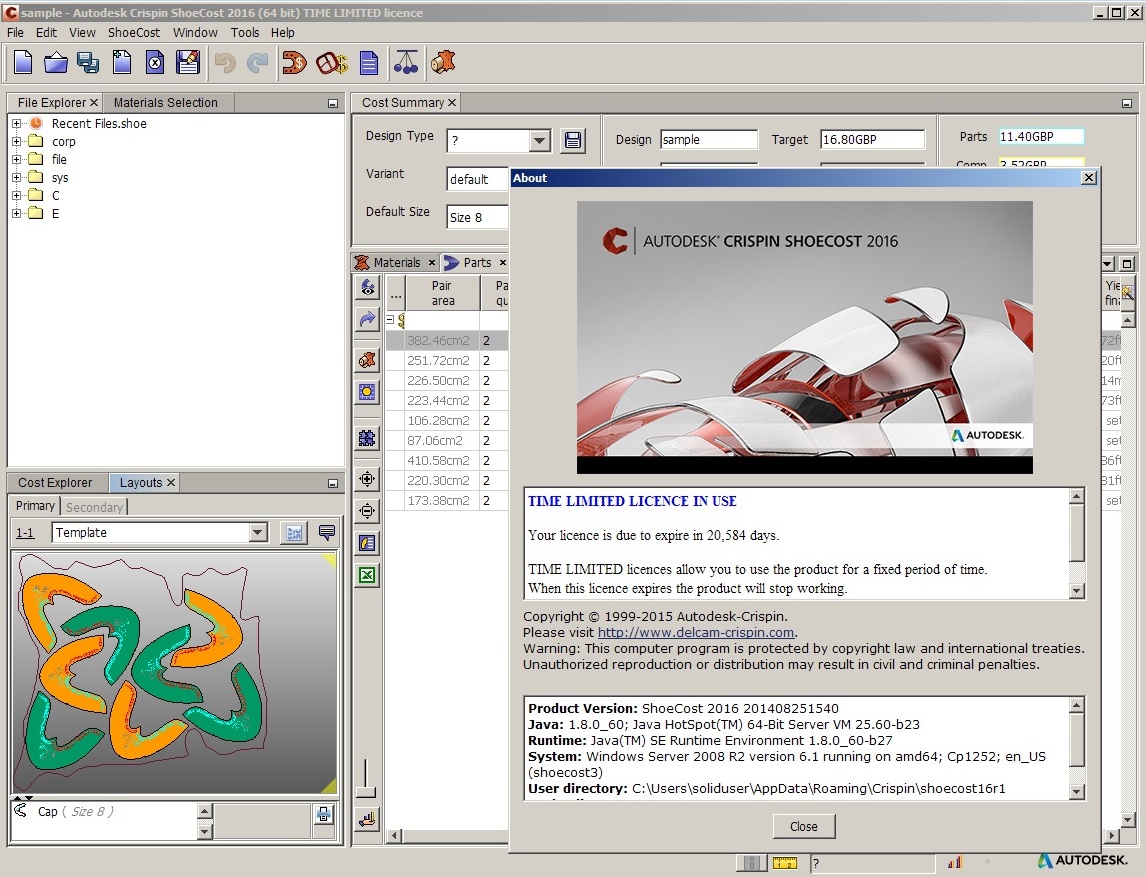The height and width of the screenshot is (877, 1146).
Task: Expand the Recent Files.shoe tree node
Action: pos(17,124)
